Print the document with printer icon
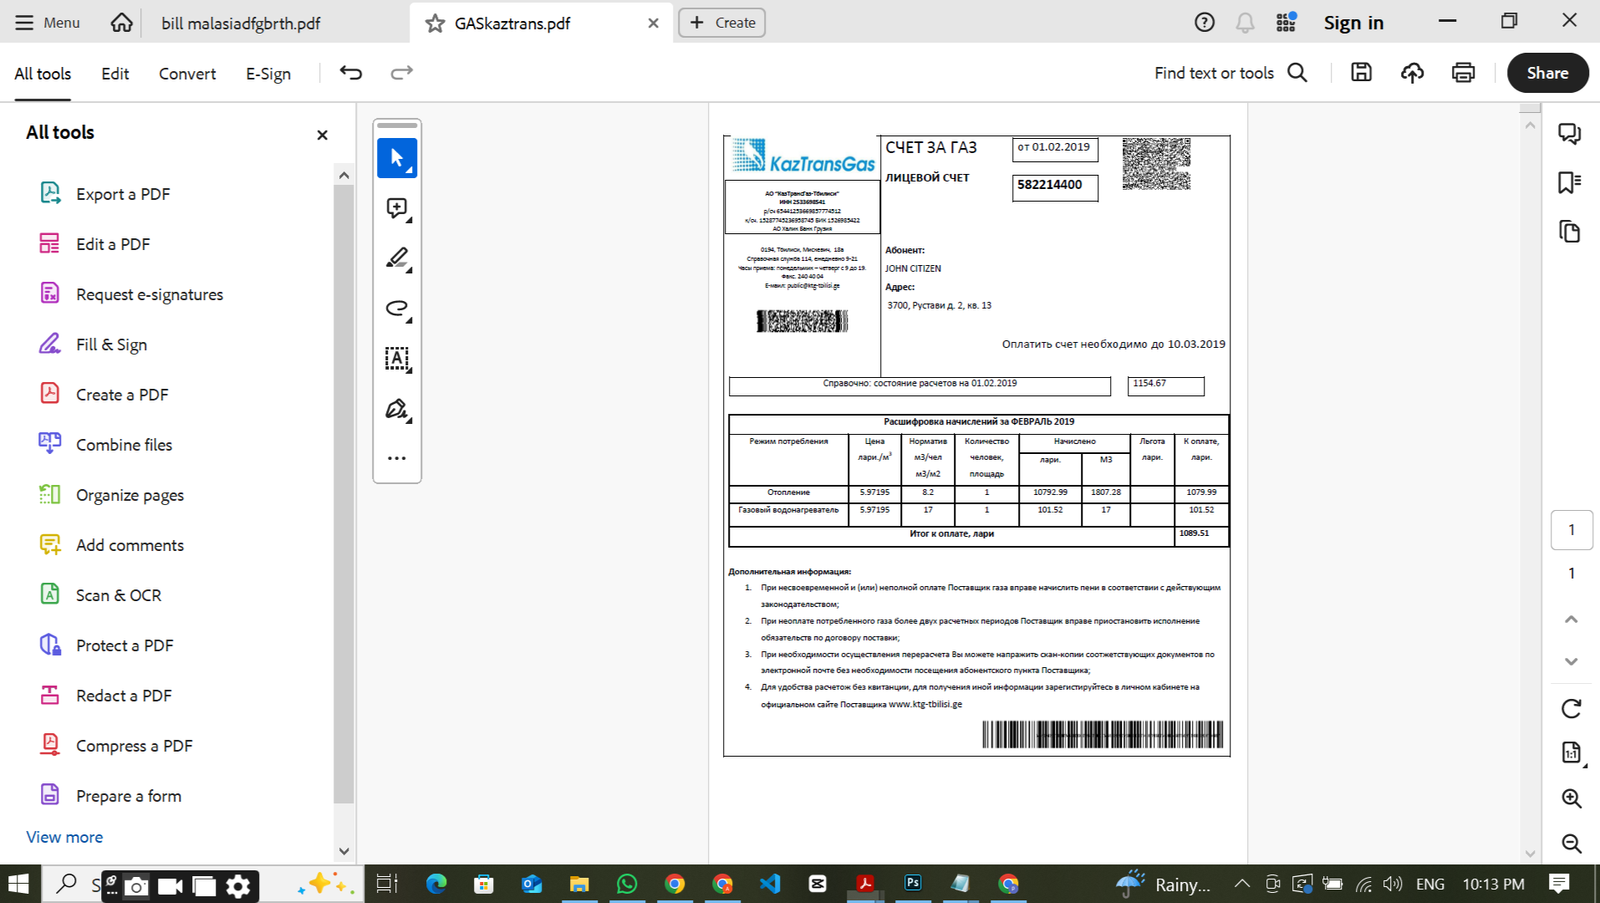This screenshot has width=1600, height=903. tap(1463, 72)
